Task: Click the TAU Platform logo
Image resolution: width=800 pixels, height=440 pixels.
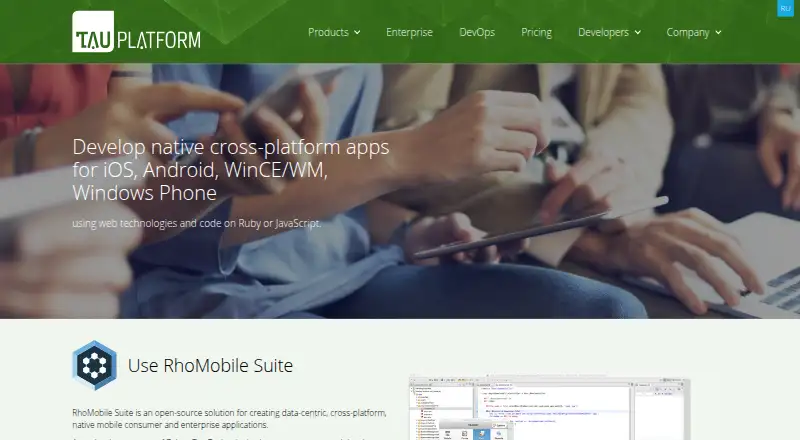Action: pyautogui.click(x=136, y=32)
